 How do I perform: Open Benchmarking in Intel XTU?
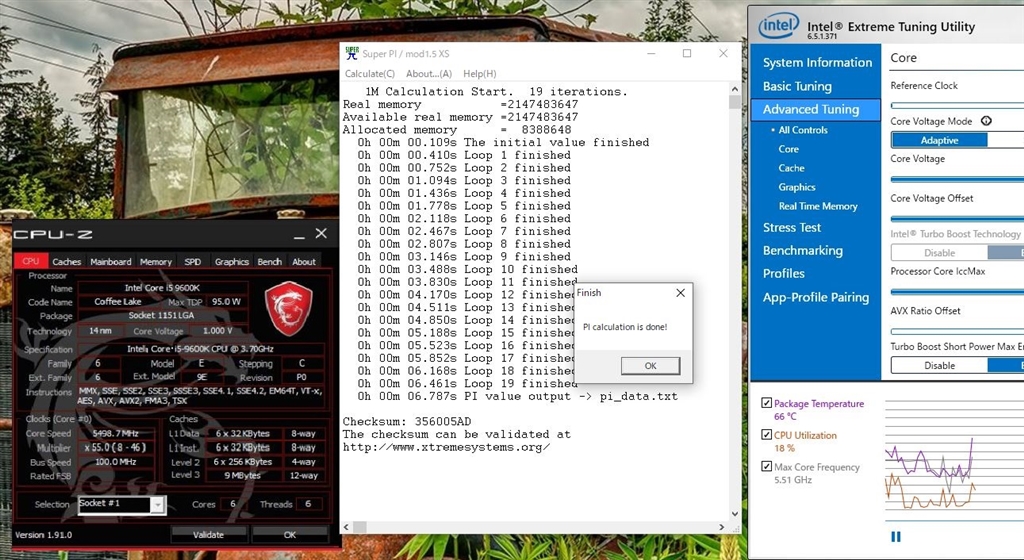click(803, 251)
